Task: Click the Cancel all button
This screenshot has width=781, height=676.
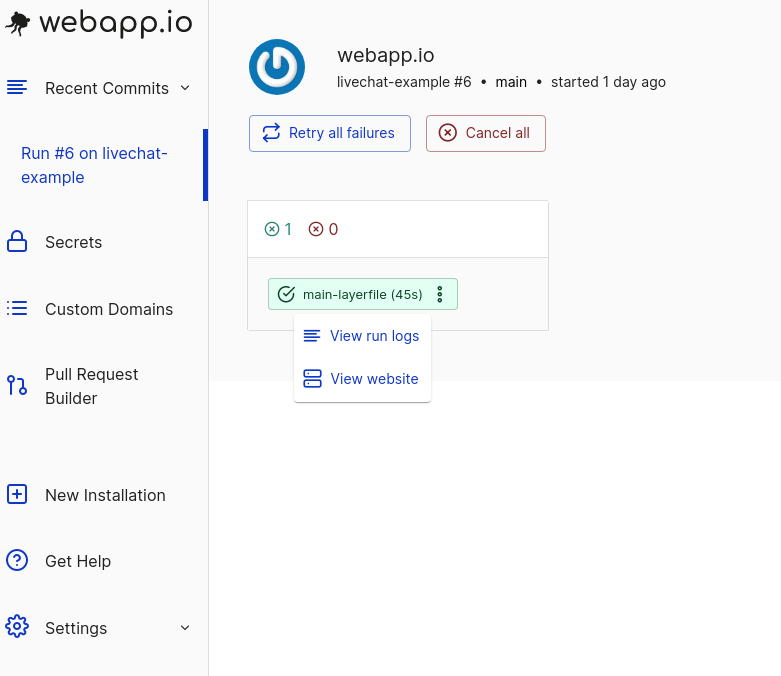Action: [486, 133]
